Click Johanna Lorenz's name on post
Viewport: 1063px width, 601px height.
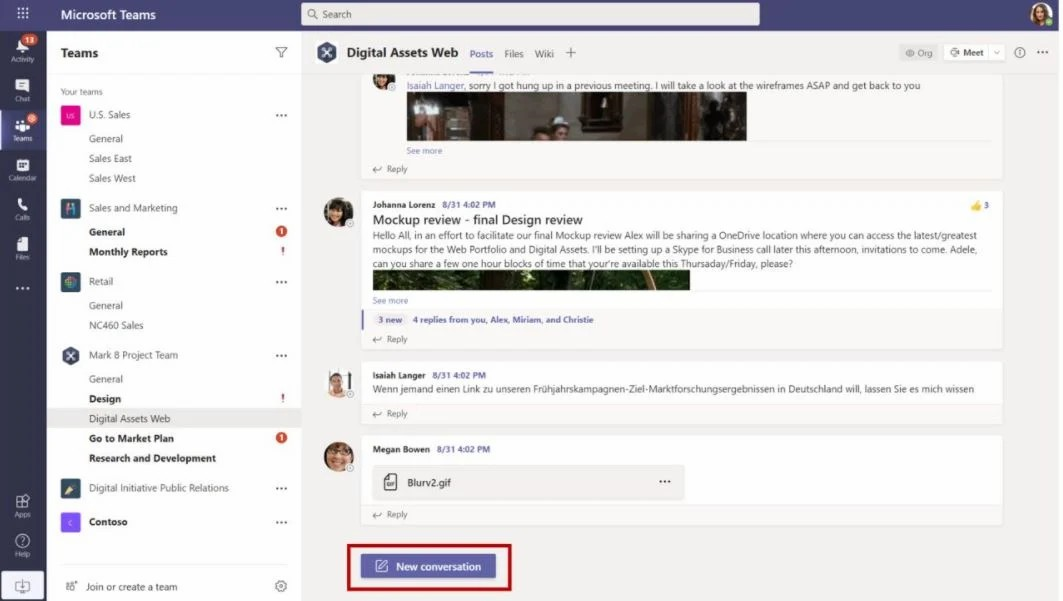click(x=403, y=205)
